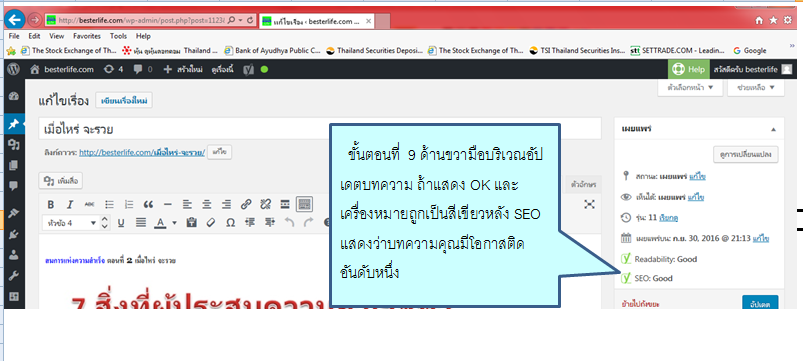
Task: Enter distraction-free fullscreen writing mode
Action: click(x=589, y=204)
